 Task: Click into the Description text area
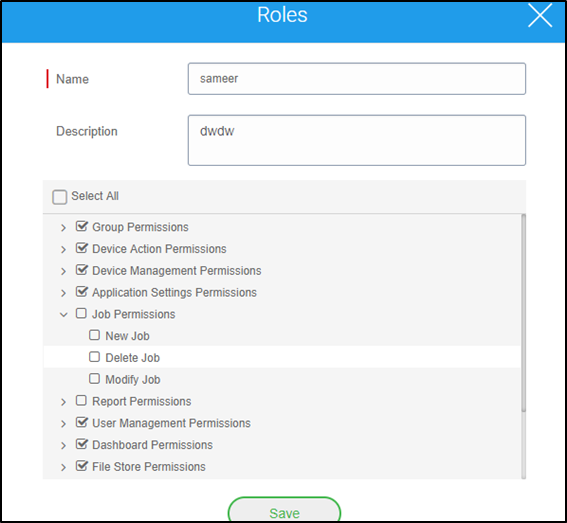point(357,140)
